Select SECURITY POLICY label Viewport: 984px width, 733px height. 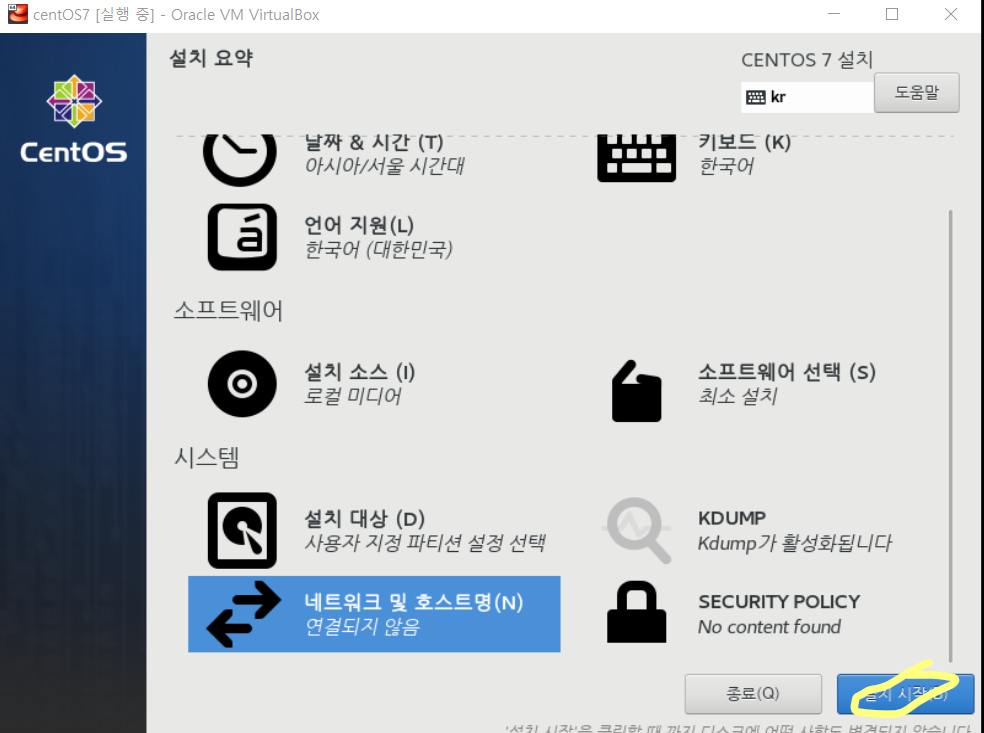(779, 601)
